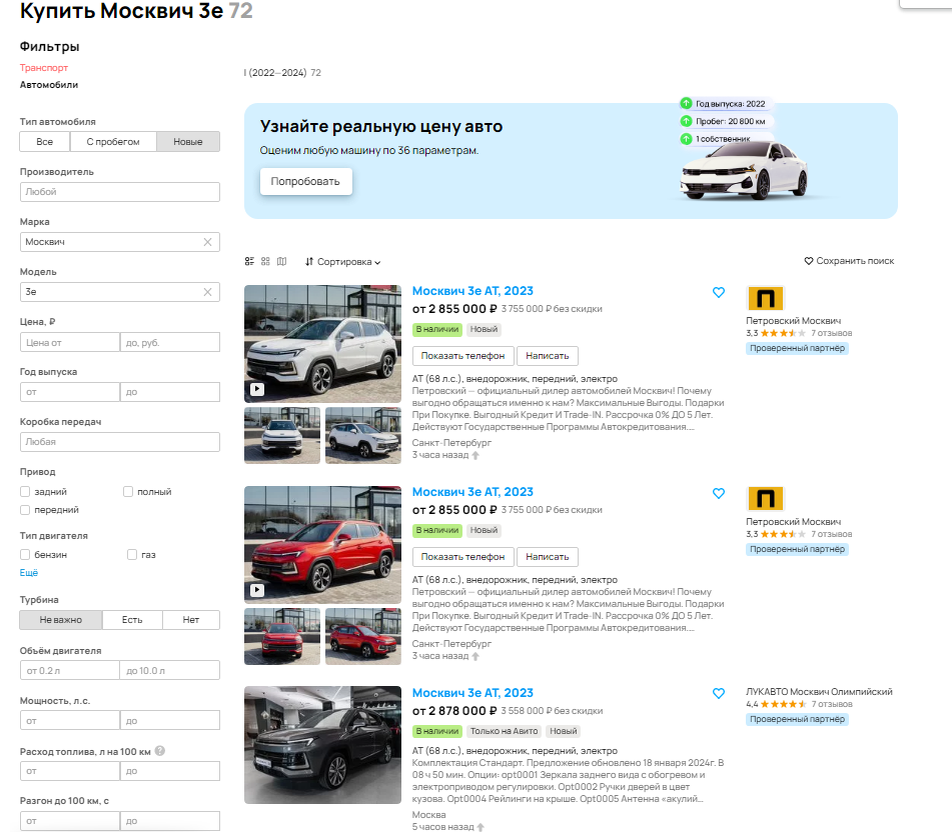This screenshot has width=952, height=832.
Task: Switch to list view icon
Action: 249,261
